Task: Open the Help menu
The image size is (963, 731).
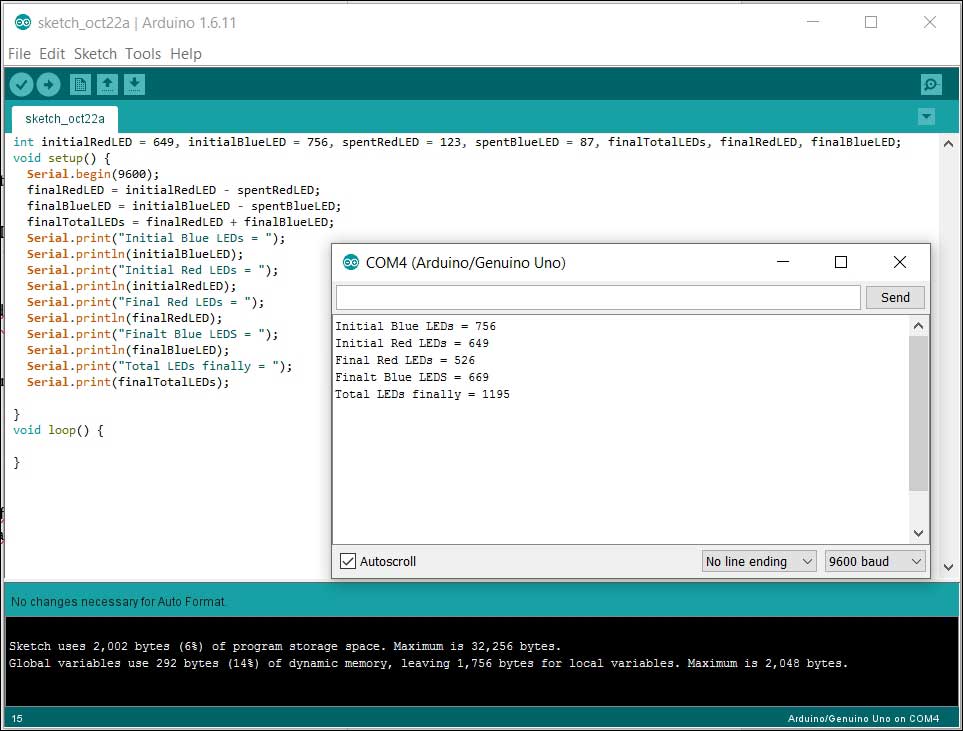Action: click(x=186, y=54)
